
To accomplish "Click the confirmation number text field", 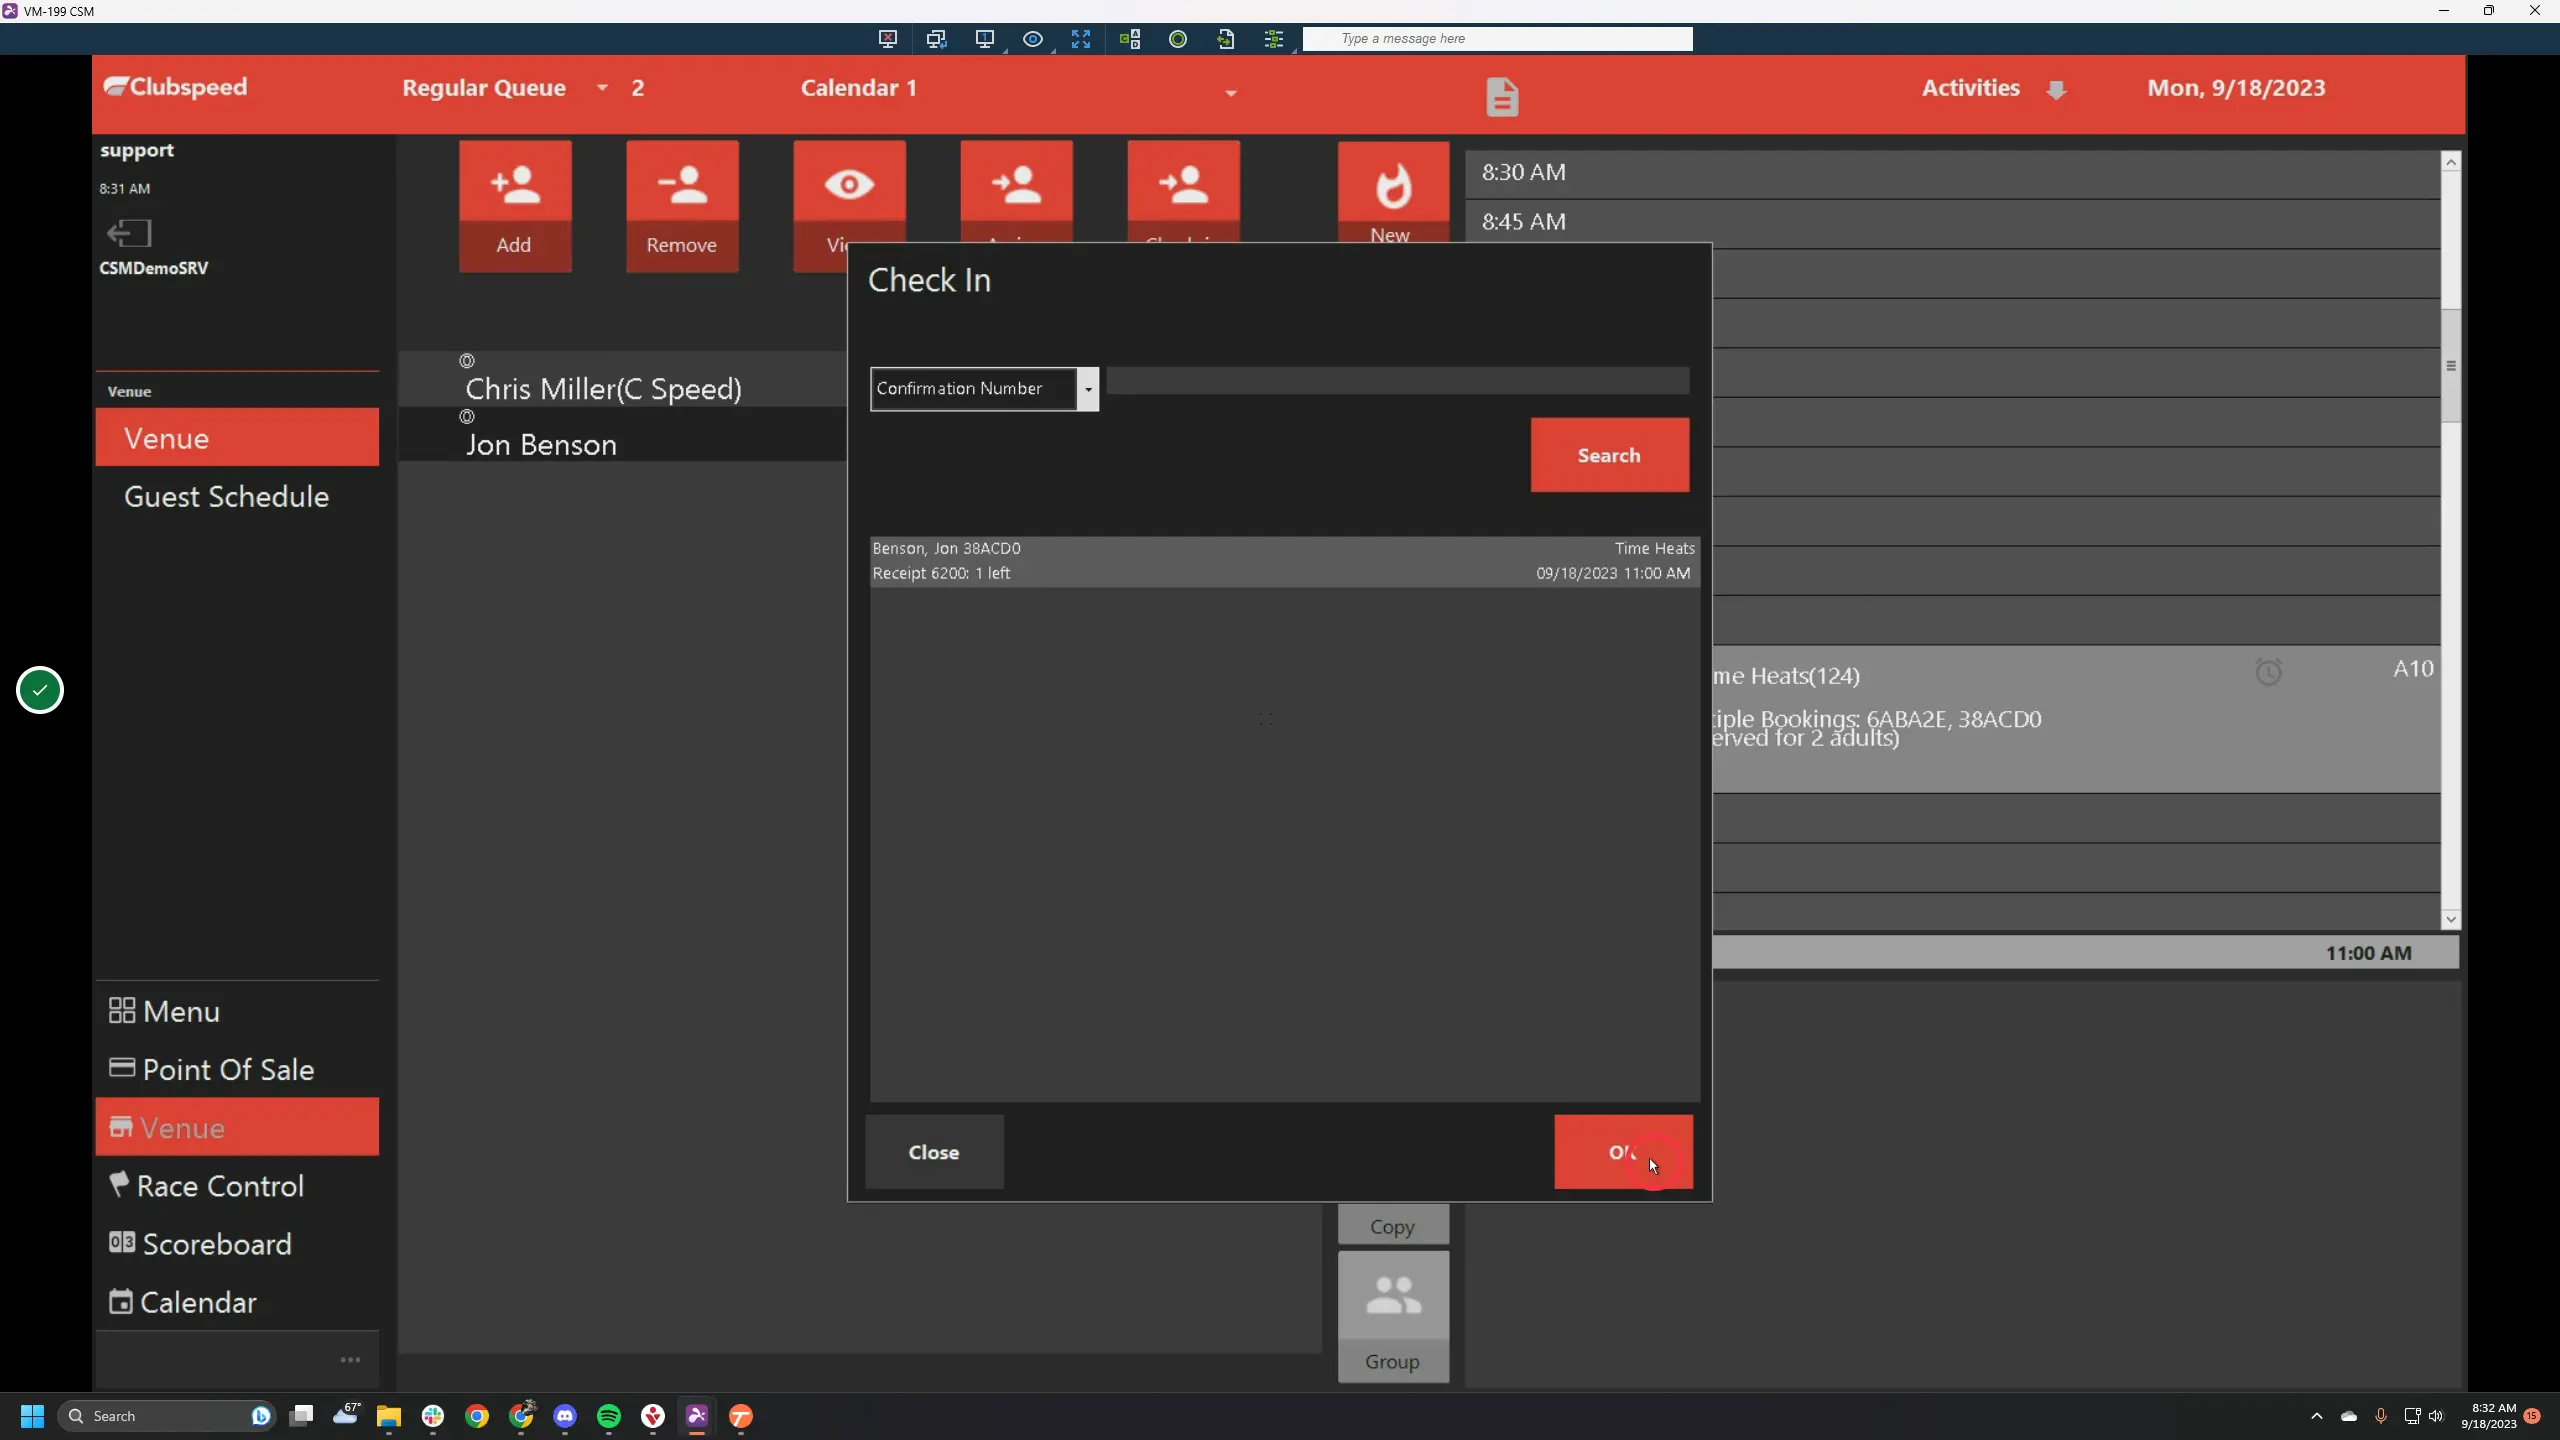I will click(x=1398, y=381).
